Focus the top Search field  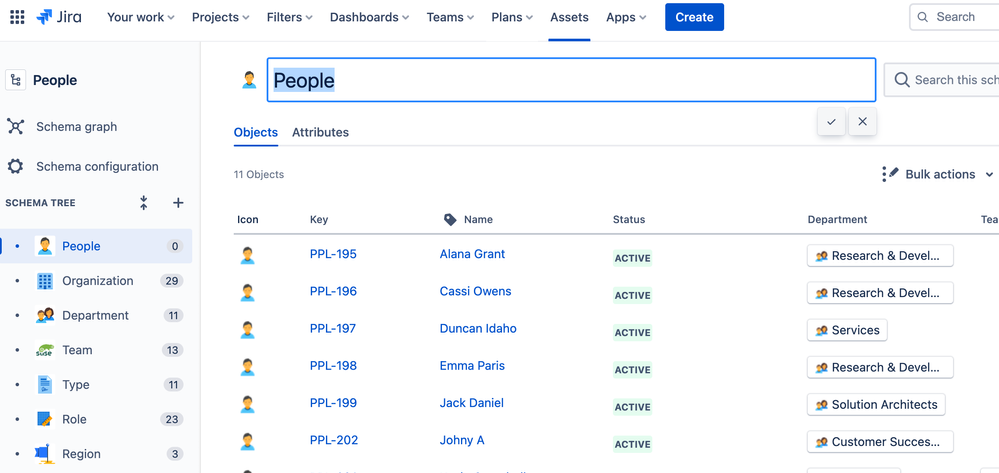click(x=954, y=17)
